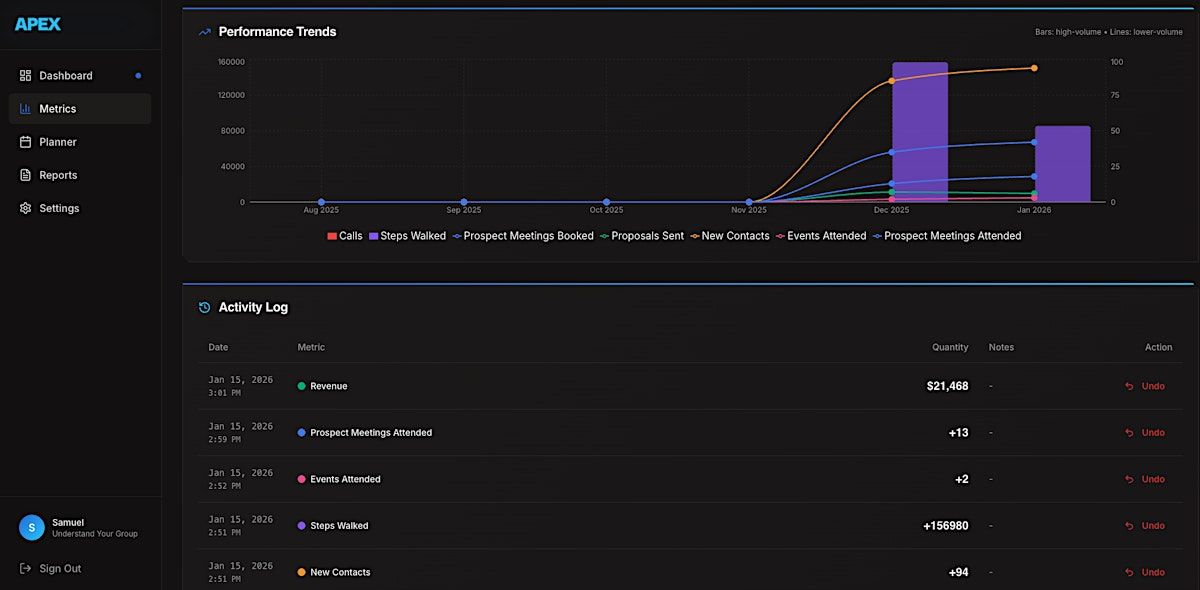Click the Sign Out arrow icon
1200x590 pixels.
[26, 569]
